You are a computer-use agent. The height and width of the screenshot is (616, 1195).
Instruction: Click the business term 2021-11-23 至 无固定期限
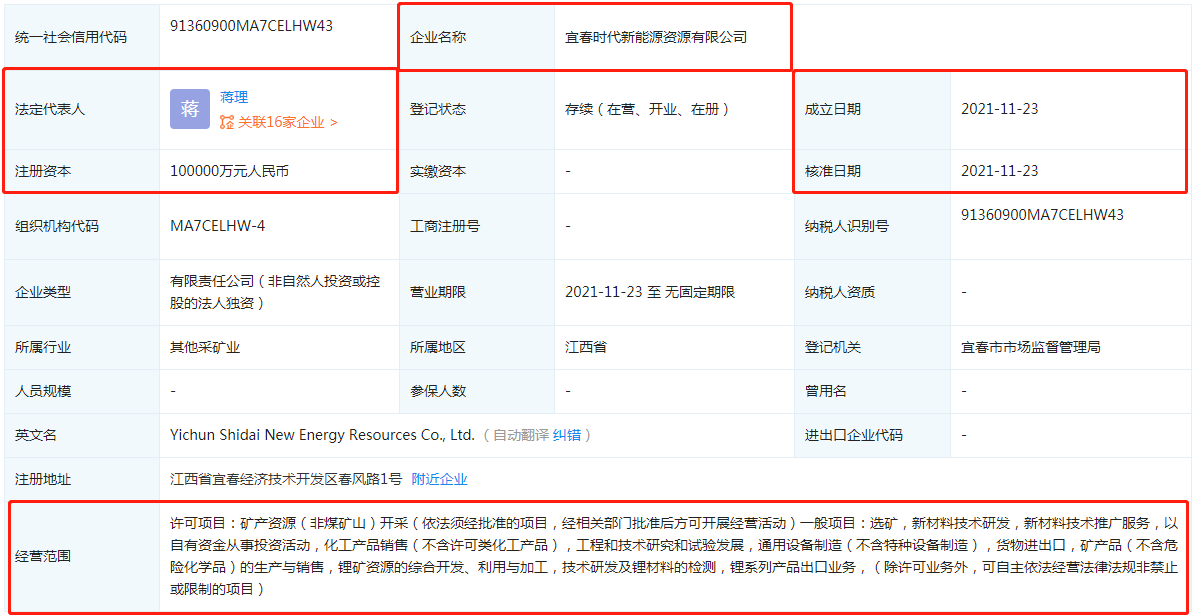pos(650,292)
